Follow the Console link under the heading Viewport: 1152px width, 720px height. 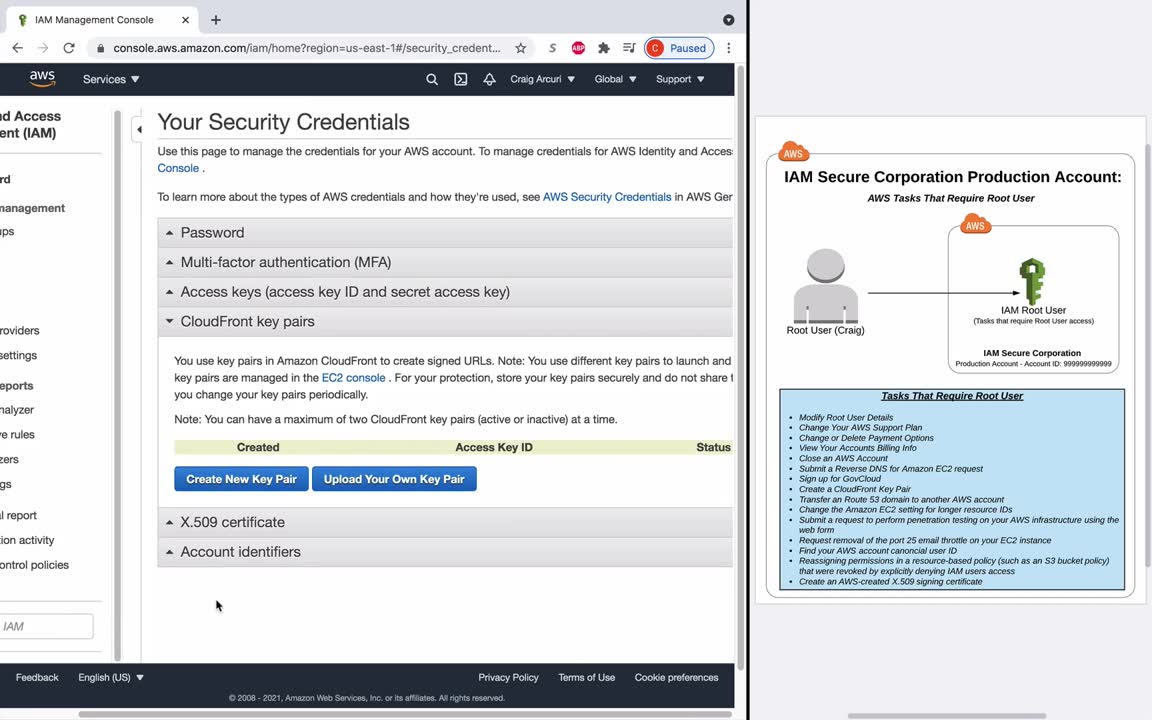point(178,168)
